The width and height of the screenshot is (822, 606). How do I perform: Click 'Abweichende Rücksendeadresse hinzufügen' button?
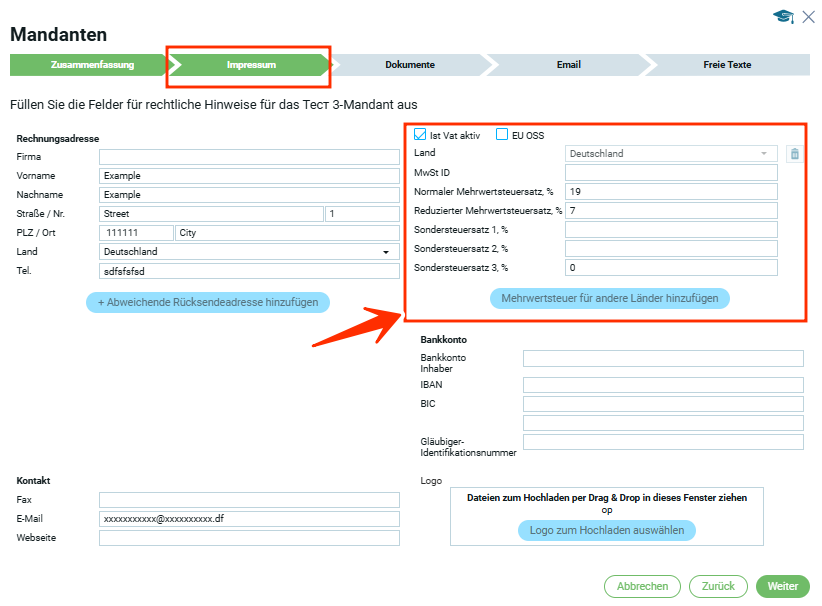(208, 302)
